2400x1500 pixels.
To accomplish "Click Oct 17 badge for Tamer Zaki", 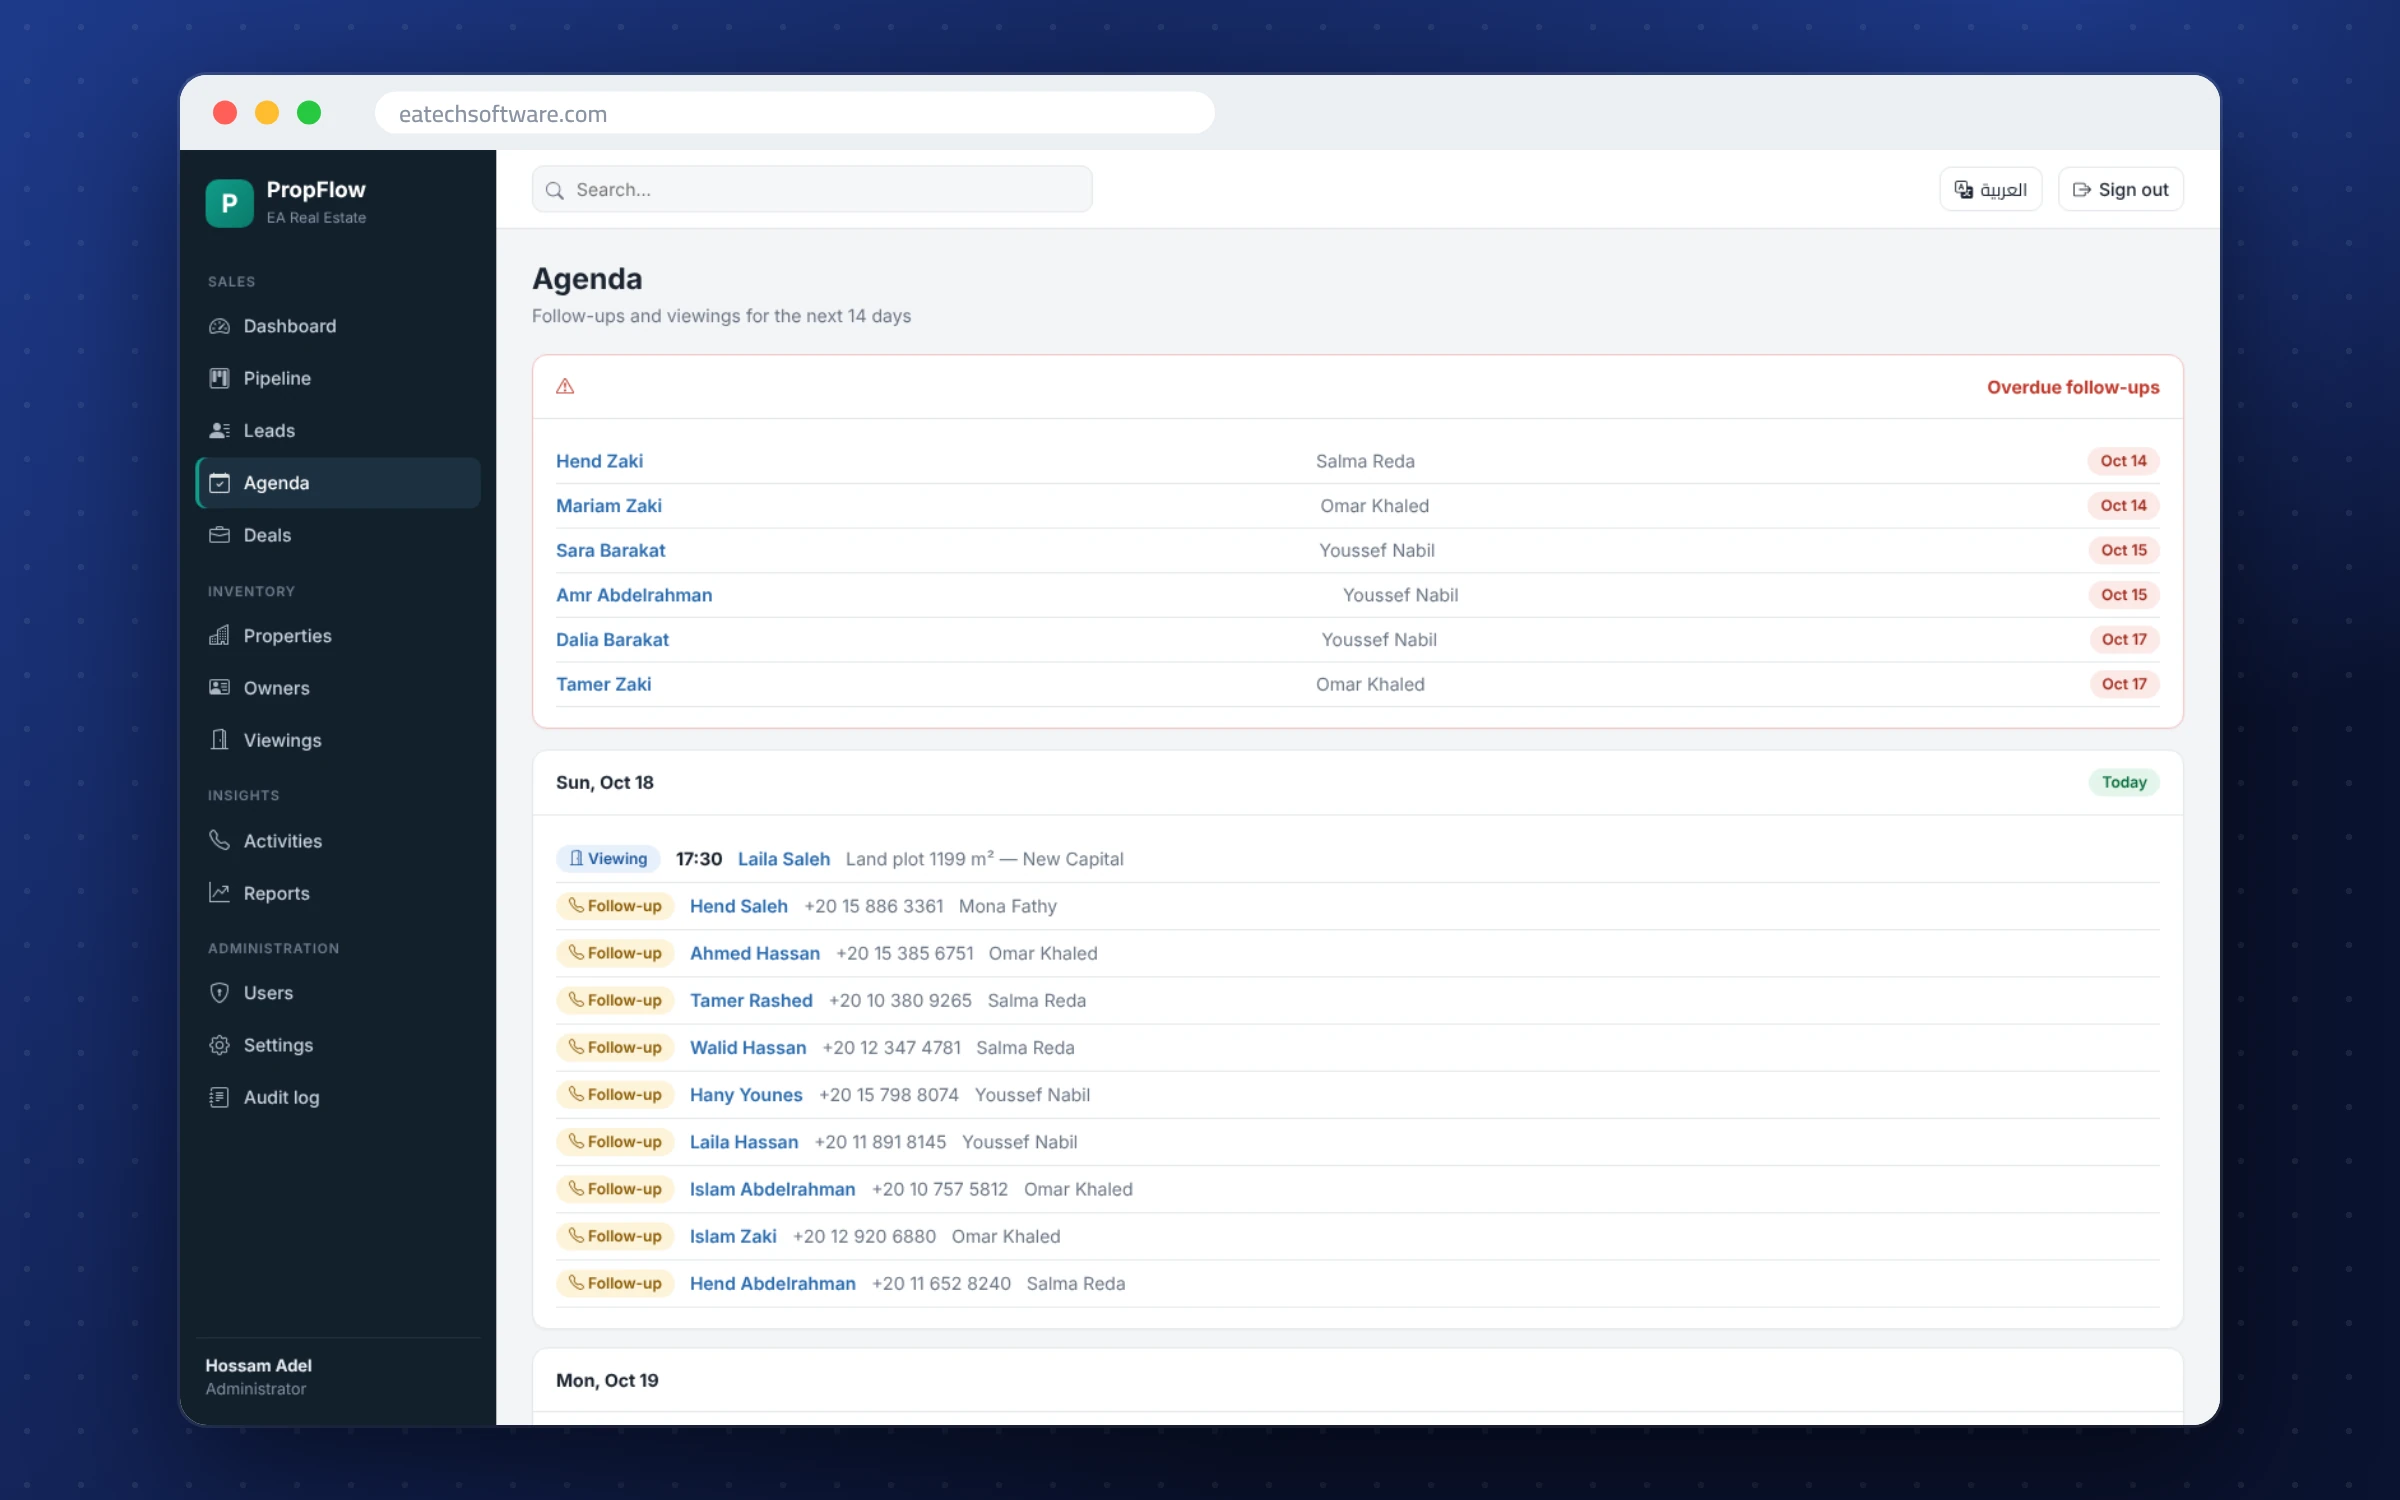I will (2124, 684).
